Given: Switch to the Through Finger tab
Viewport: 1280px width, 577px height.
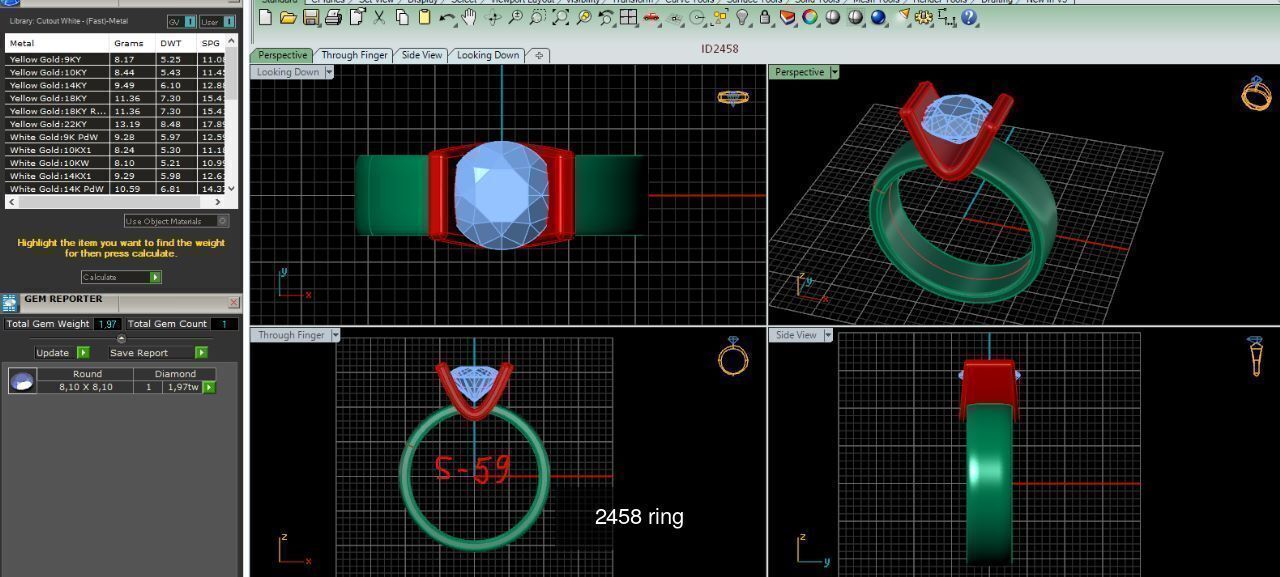Looking at the screenshot, I should click(354, 55).
